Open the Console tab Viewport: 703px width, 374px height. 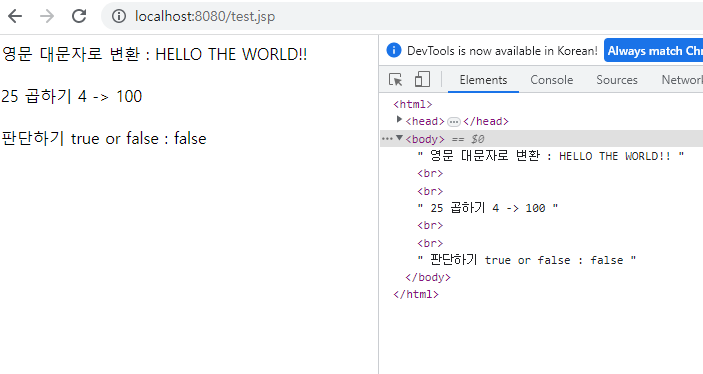[x=551, y=80]
